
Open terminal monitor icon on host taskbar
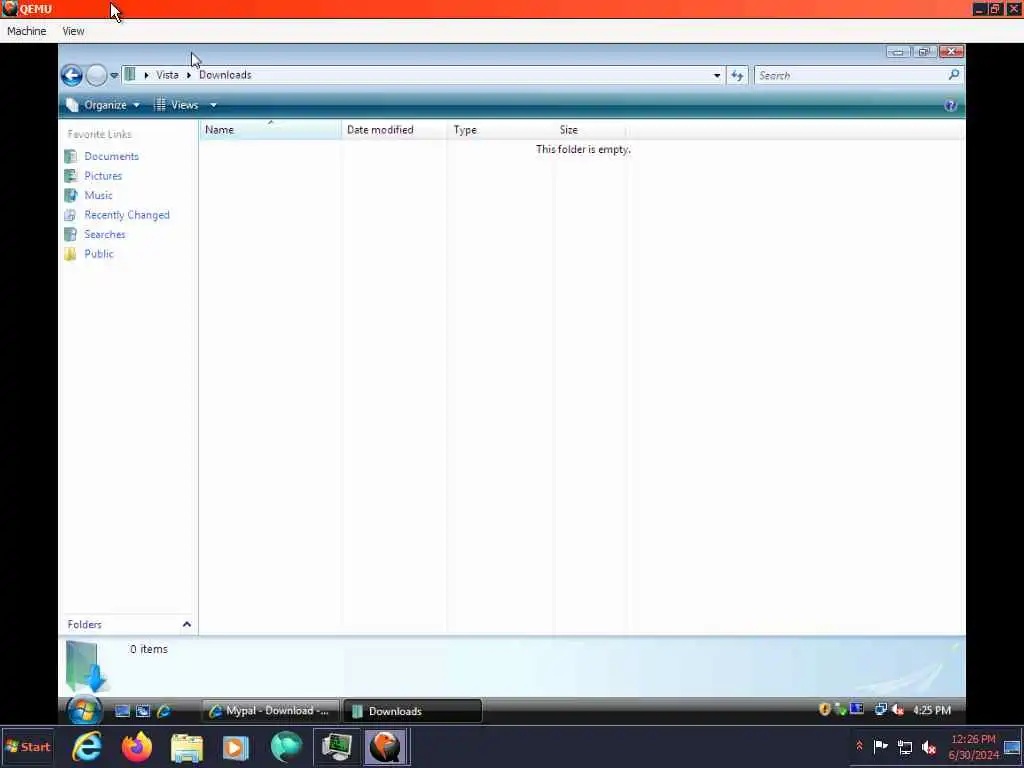click(336, 747)
